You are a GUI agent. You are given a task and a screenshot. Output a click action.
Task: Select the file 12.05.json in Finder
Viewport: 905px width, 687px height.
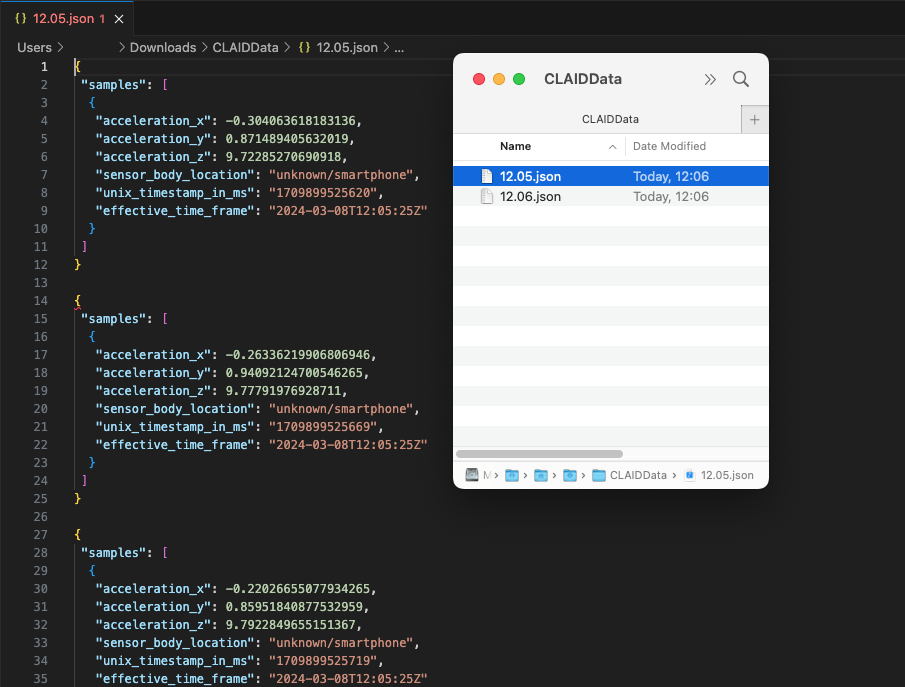coord(611,176)
